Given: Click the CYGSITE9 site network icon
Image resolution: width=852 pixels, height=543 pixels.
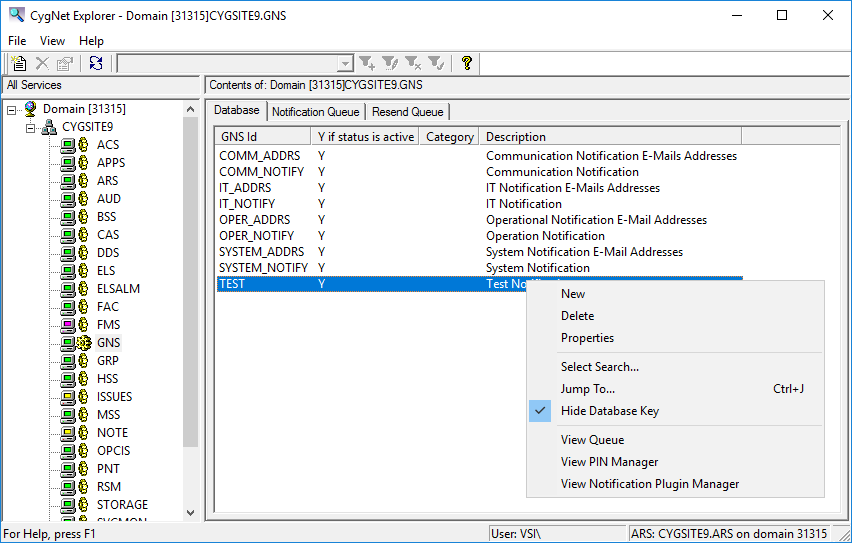Looking at the screenshot, I should 49,127.
